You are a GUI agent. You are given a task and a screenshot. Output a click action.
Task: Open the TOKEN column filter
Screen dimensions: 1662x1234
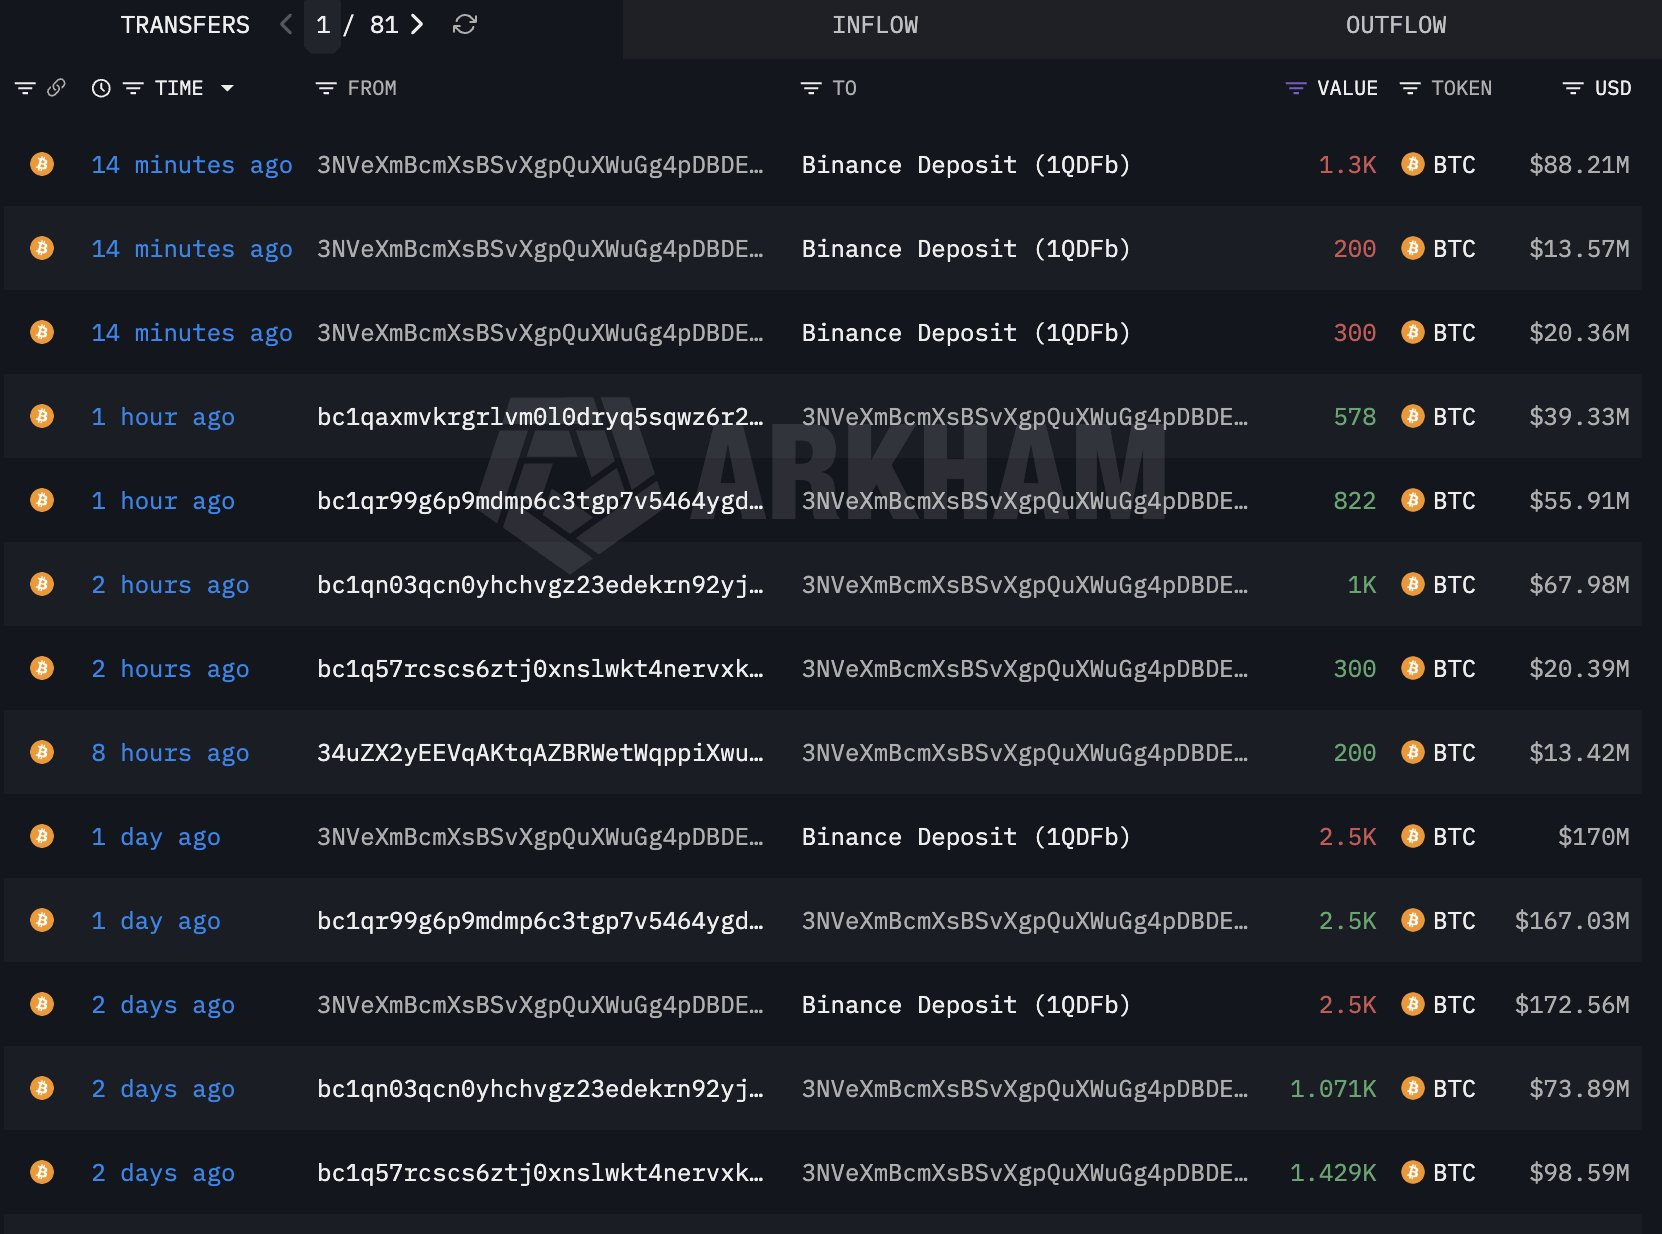click(x=1410, y=88)
